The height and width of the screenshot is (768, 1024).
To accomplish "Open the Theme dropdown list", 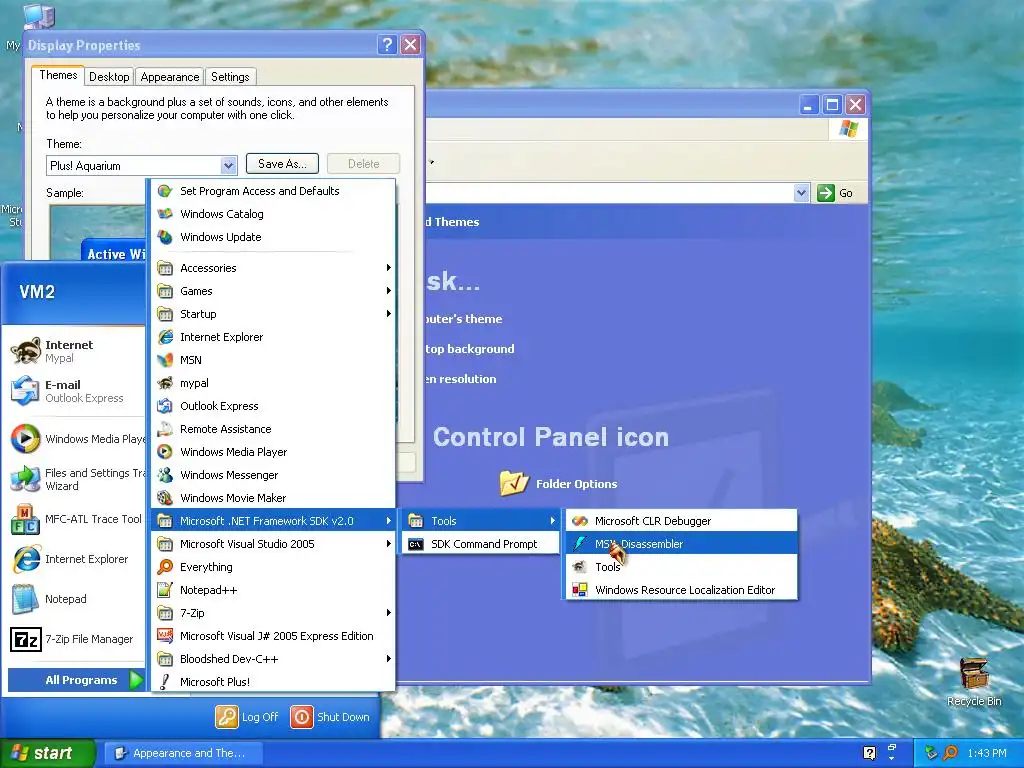I will [x=228, y=165].
